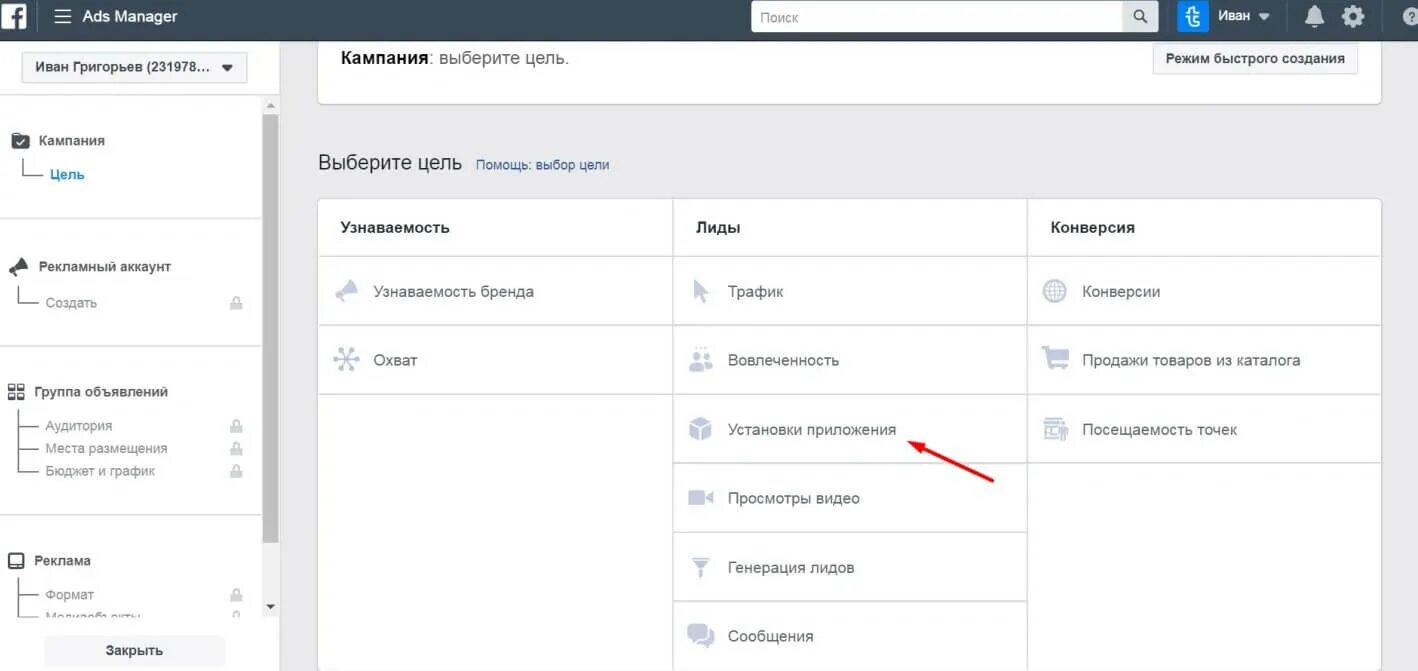Click the sidebar vertical scrollbar thumb

coord(270,330)
